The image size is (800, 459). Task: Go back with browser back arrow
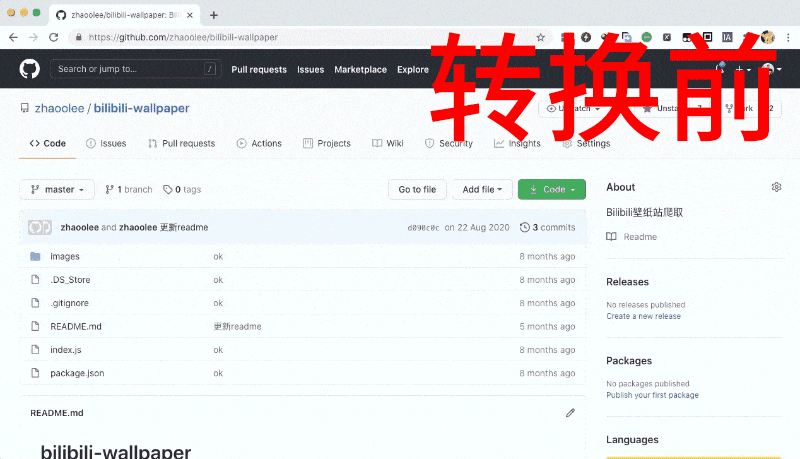[x=13, y=37]
